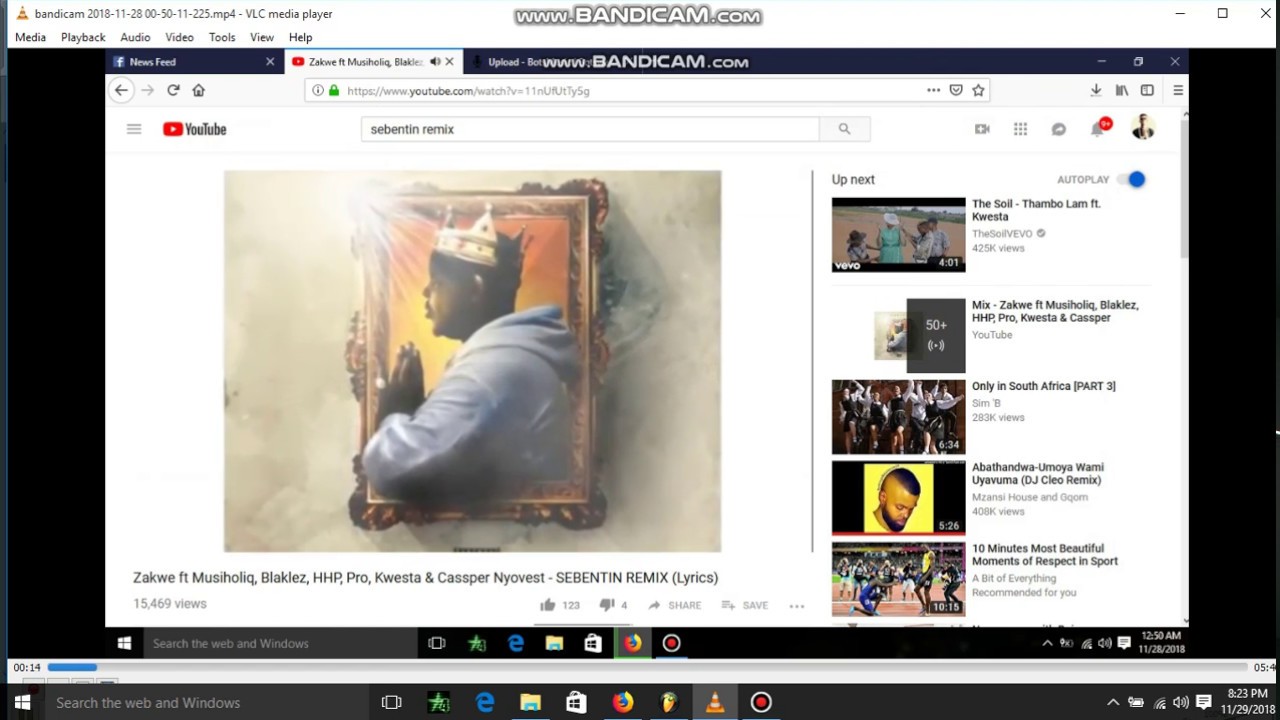This screenshot has height=720, width=1280.
Task: Open VLC cone icon in bottom taskbar
Action: [715, 703]
